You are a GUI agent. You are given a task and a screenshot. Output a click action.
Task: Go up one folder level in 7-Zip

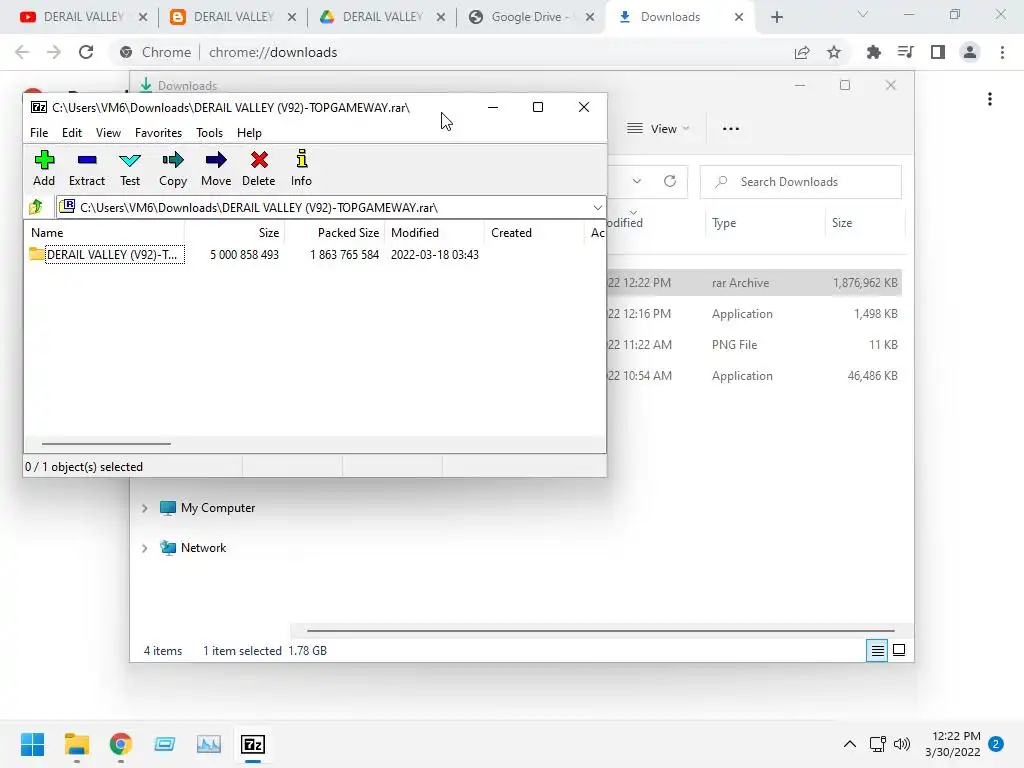coord(37,208)
